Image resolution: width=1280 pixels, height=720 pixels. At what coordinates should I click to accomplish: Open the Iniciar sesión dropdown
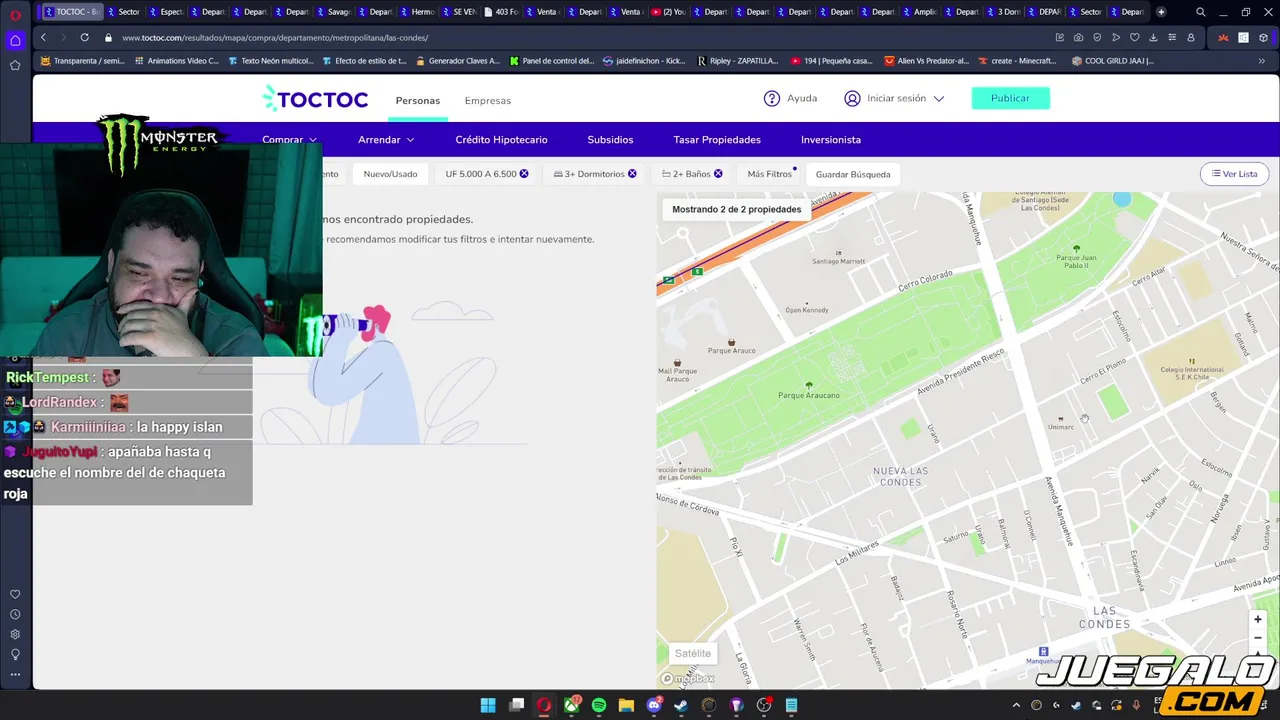[894, 98]
